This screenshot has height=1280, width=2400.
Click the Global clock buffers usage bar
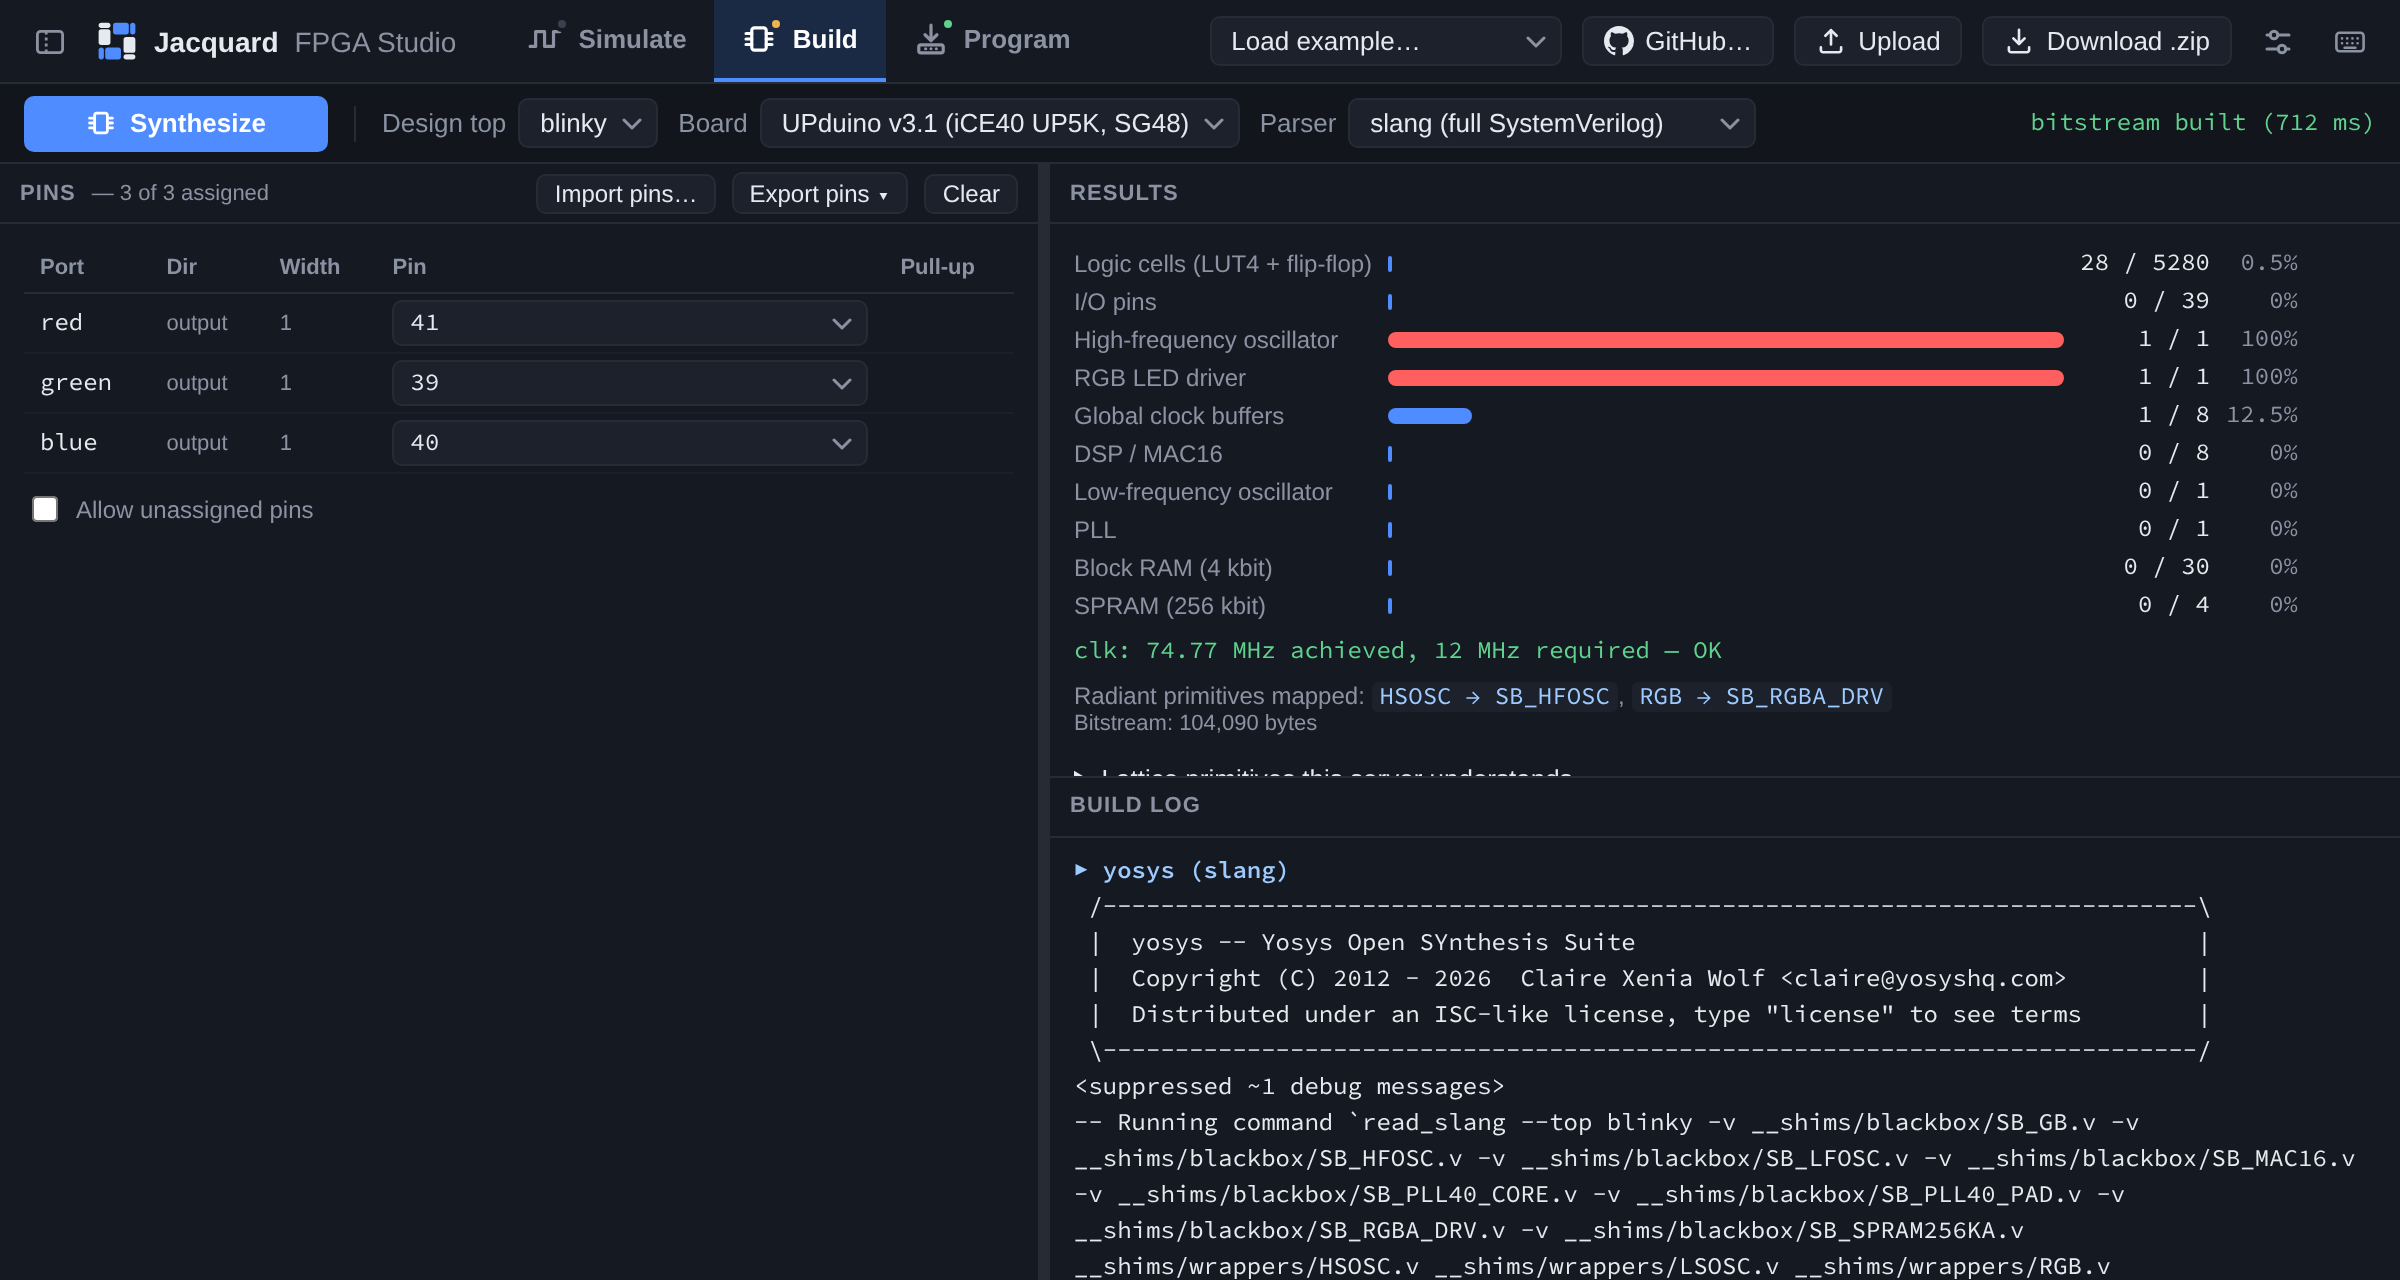(1430, 416)
